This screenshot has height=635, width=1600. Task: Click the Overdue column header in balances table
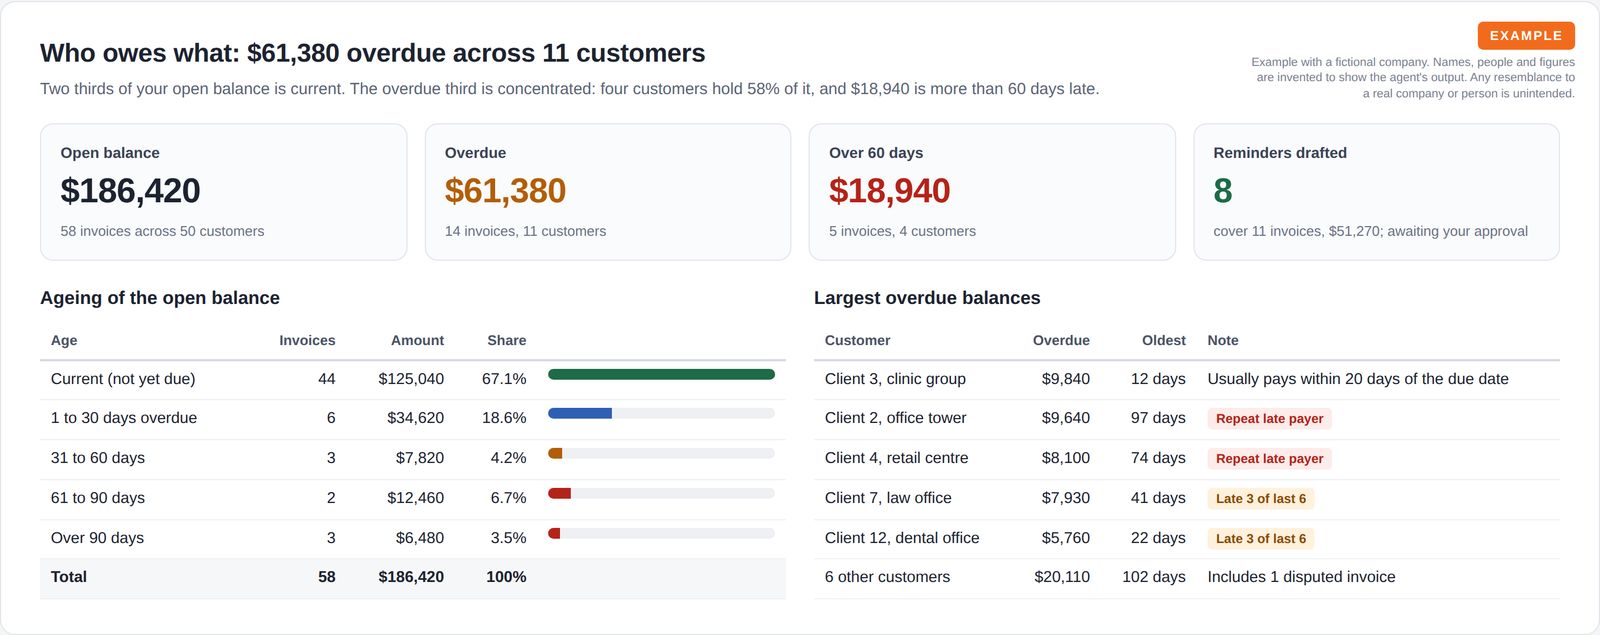pos(1061,340)
